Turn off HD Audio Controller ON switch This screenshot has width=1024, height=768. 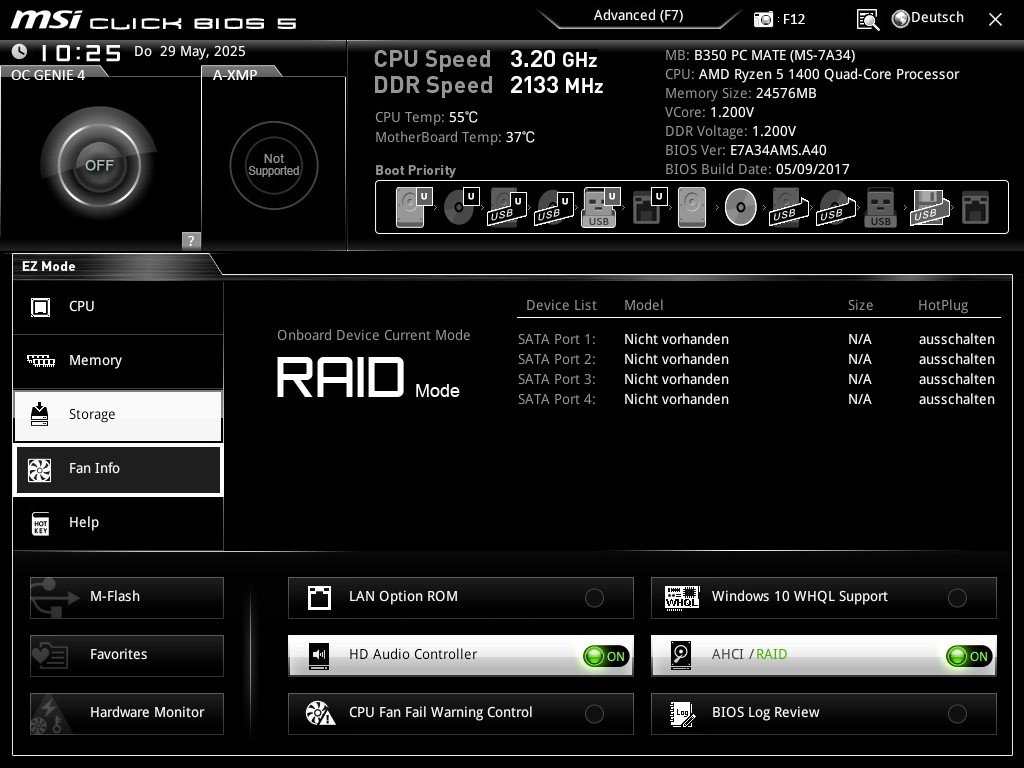click(x=606, y=656)
